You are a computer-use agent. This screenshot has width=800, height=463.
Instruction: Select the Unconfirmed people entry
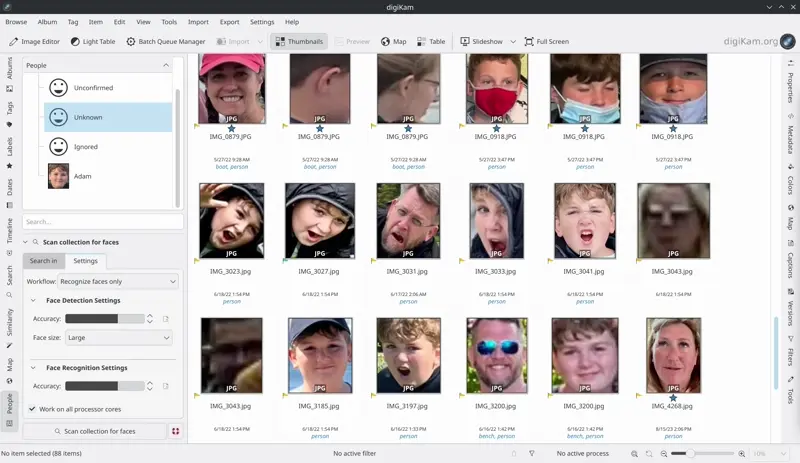(x=93, y=88)
